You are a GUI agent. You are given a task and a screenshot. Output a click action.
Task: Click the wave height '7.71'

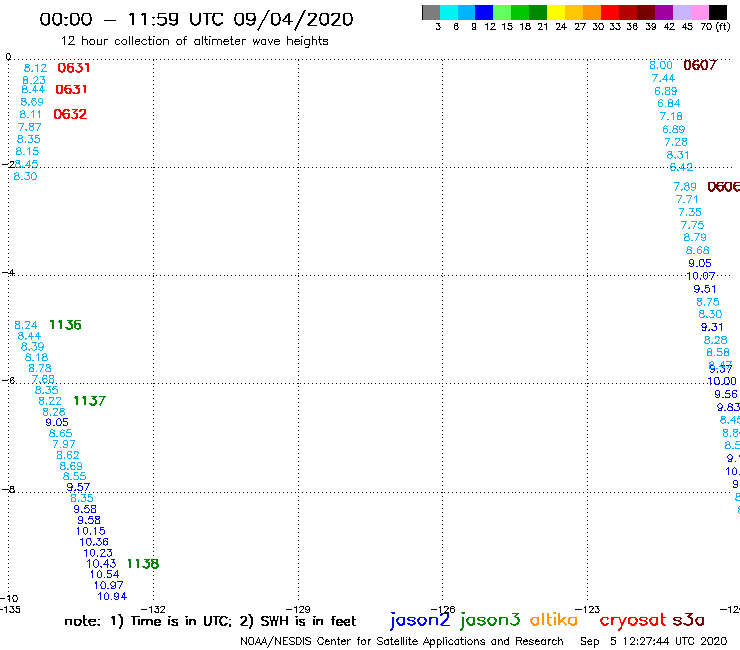(x=687, y=199)
